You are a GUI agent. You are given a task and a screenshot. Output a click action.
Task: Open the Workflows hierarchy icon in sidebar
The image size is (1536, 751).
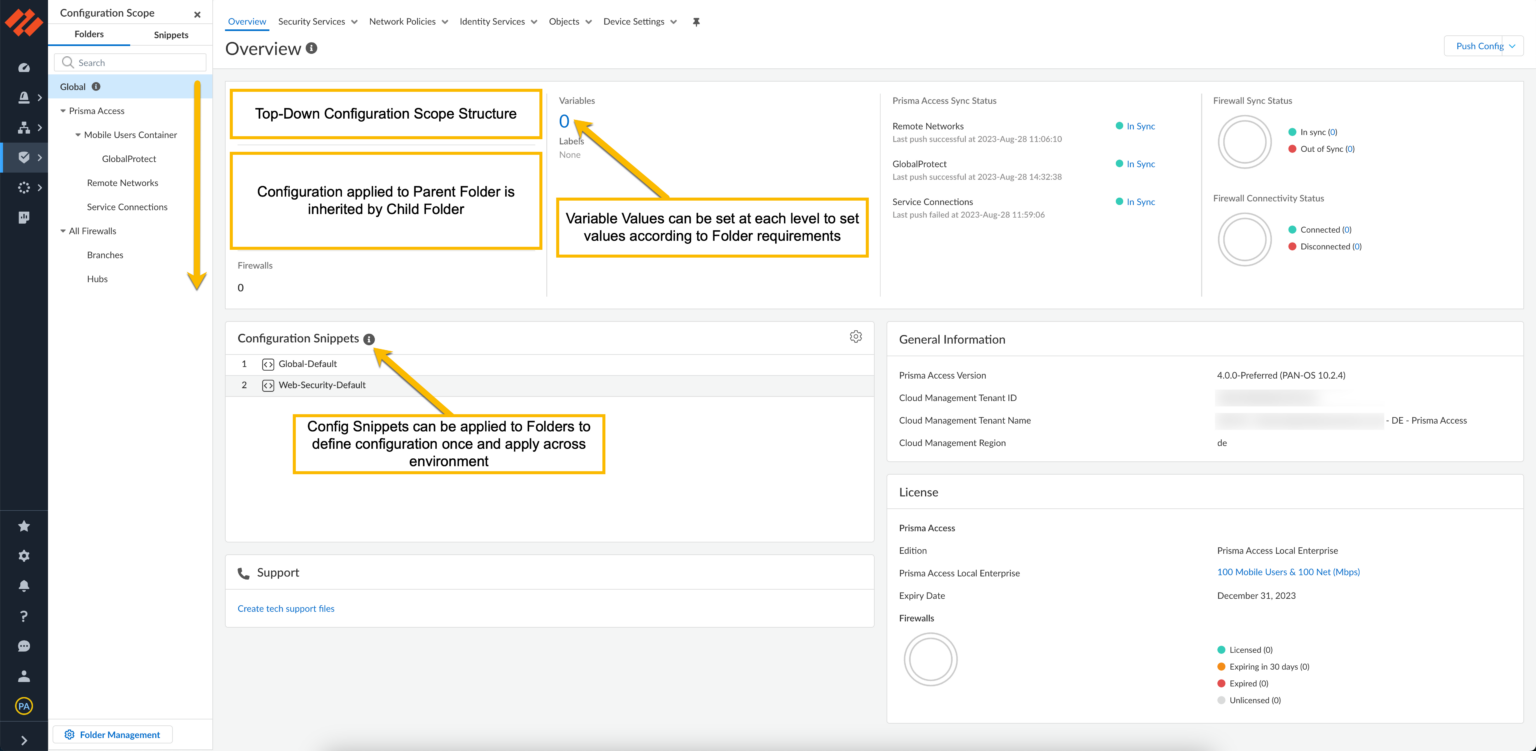[24, 127]
